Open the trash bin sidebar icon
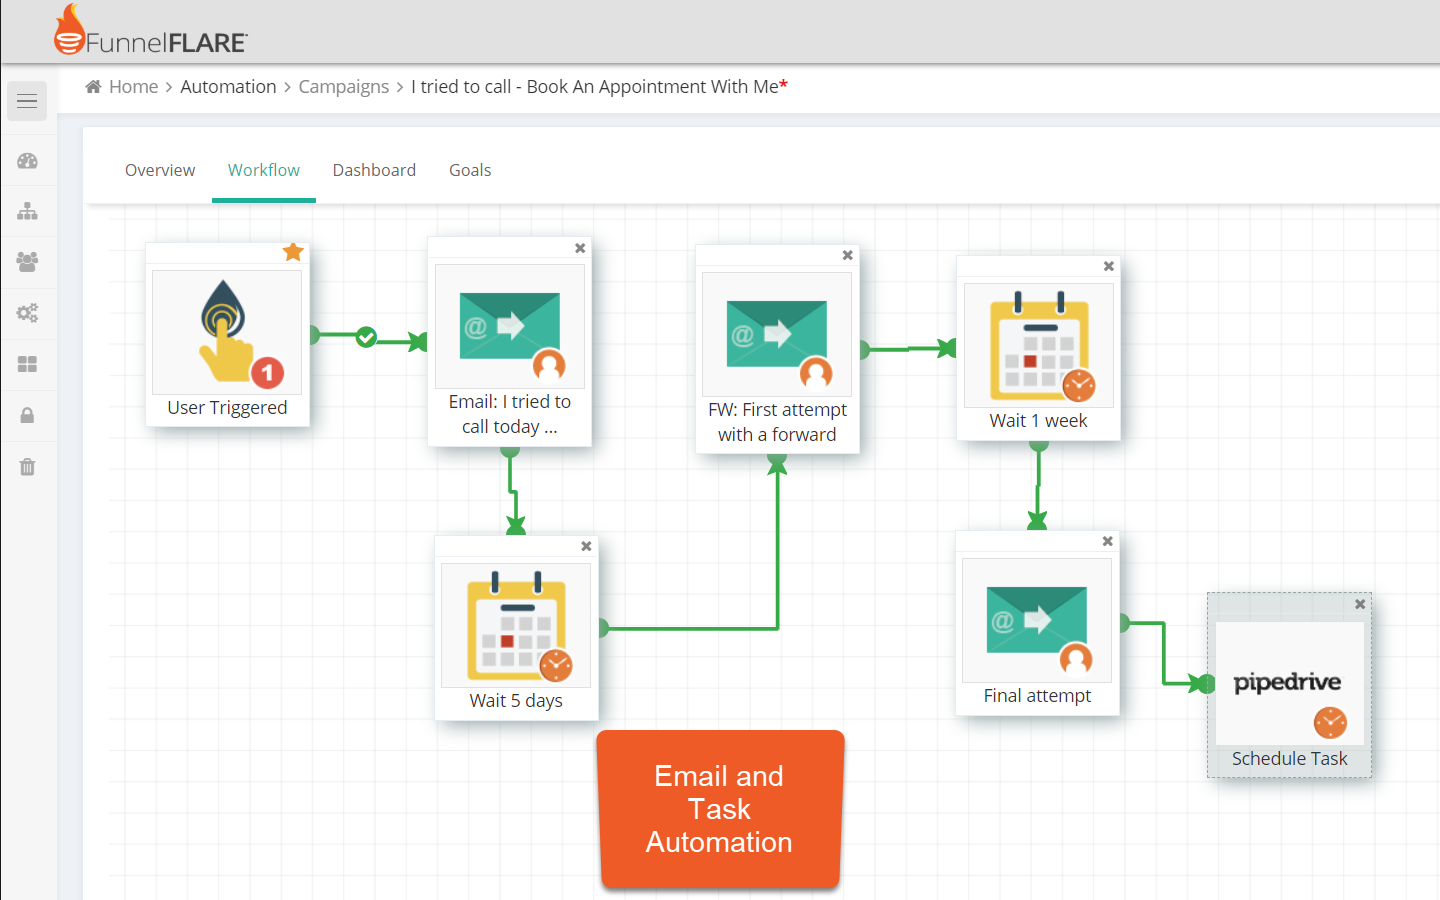This screenshot has height=900, width=1440. coord(27,466)
